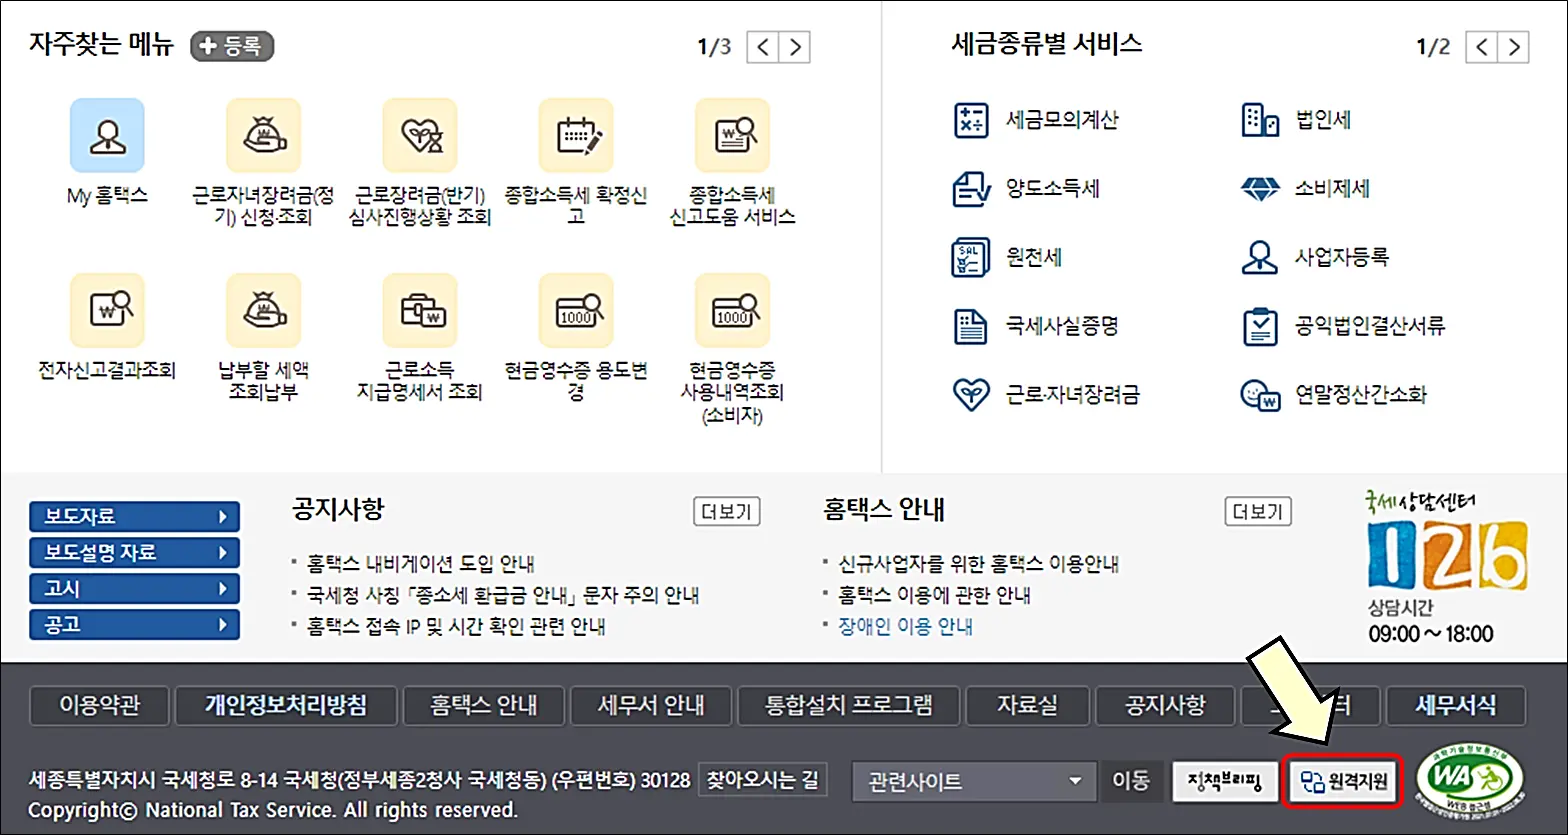Open notice 홈택스 접속 IP 및 시간 확인
1568x835 pixels.
click(x=456, y=626)
